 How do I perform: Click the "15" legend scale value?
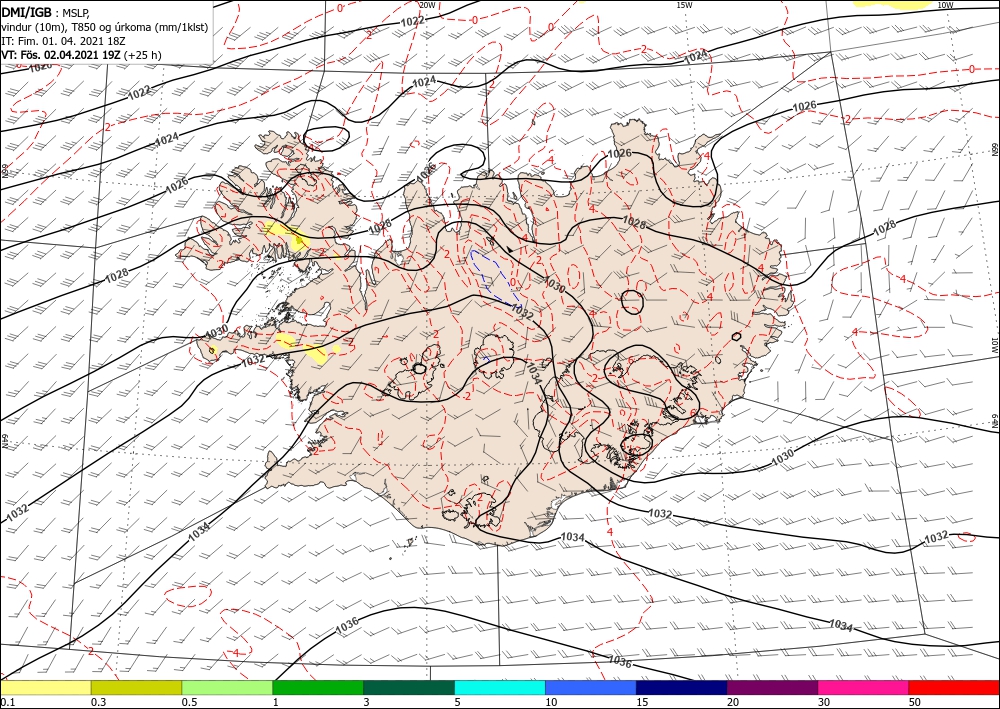click(x=642, y=702)
